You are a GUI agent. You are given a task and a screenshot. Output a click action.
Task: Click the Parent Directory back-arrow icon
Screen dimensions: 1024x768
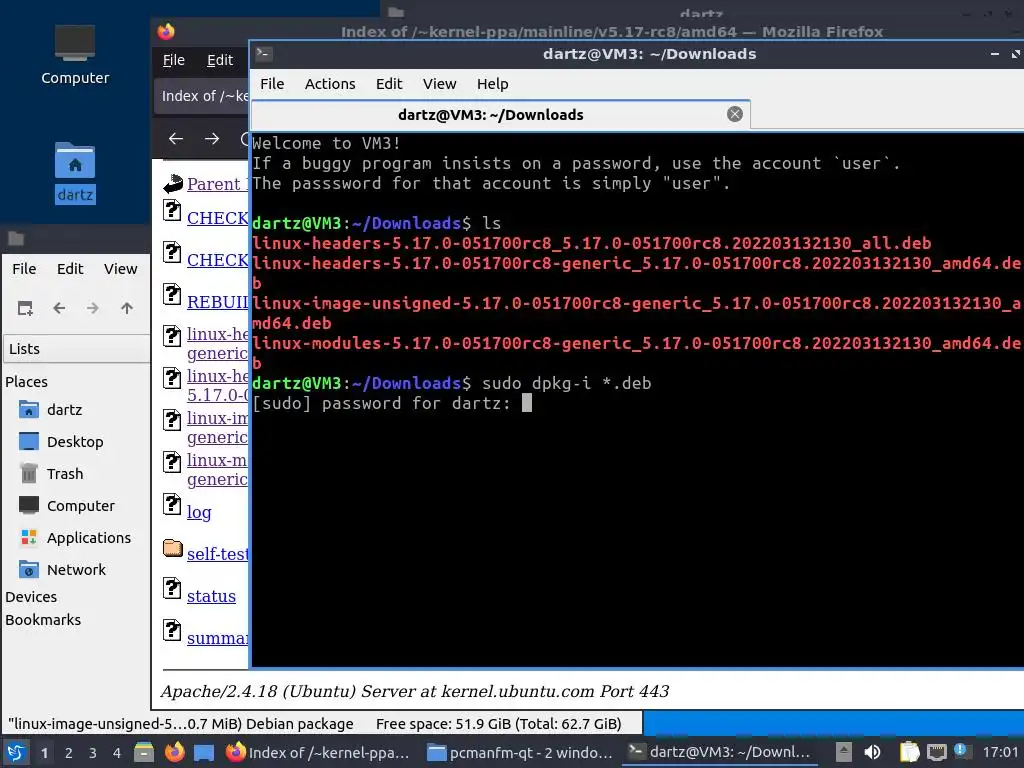(172, 184)
